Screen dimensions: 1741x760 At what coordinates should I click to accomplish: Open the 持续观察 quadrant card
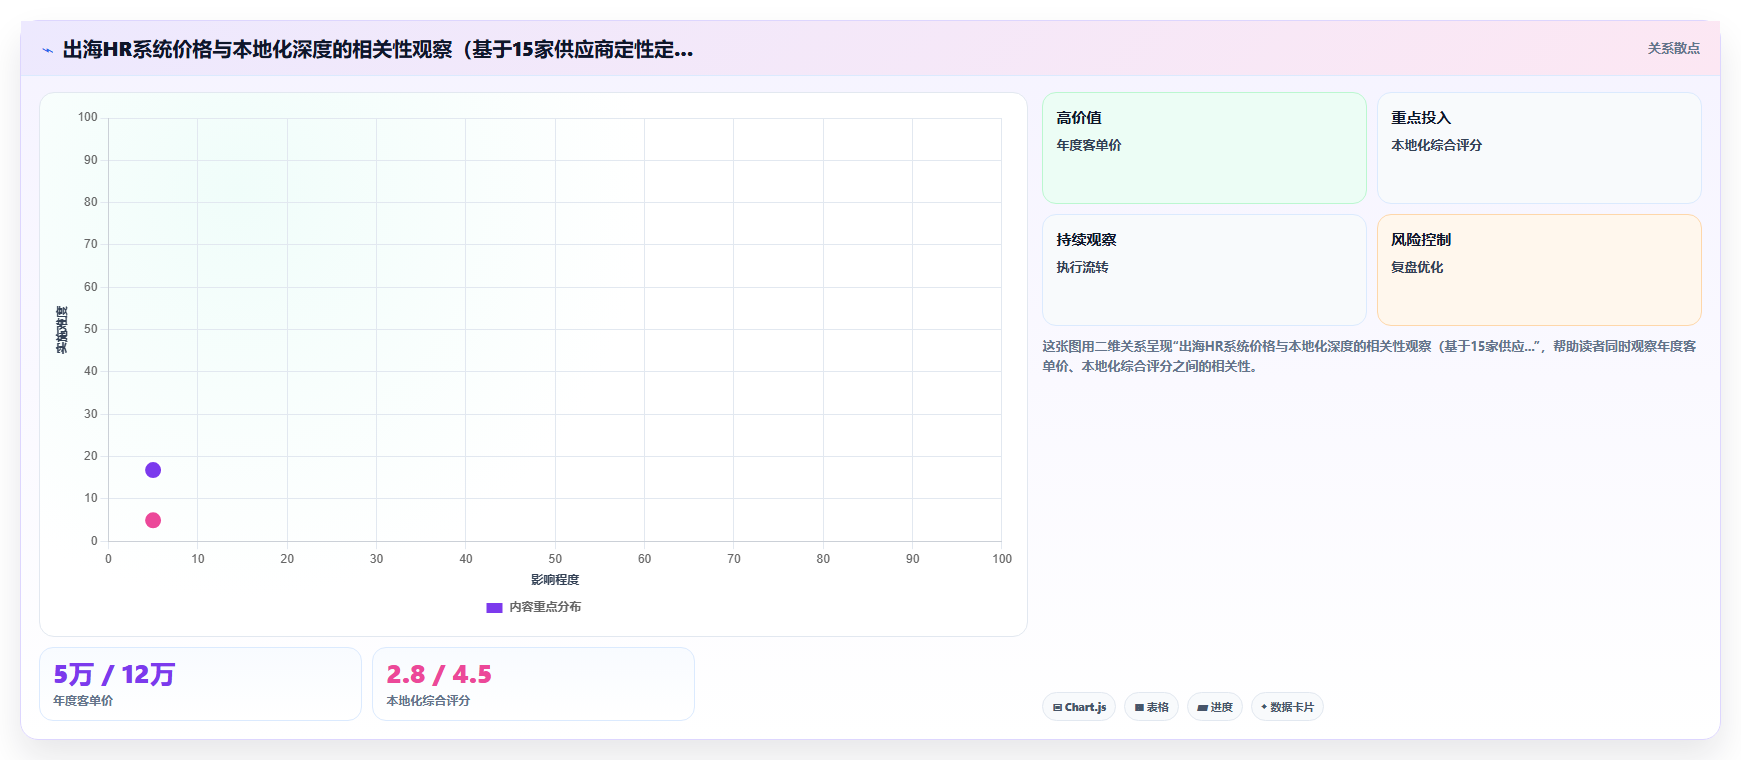click(x=1204, y=270)
